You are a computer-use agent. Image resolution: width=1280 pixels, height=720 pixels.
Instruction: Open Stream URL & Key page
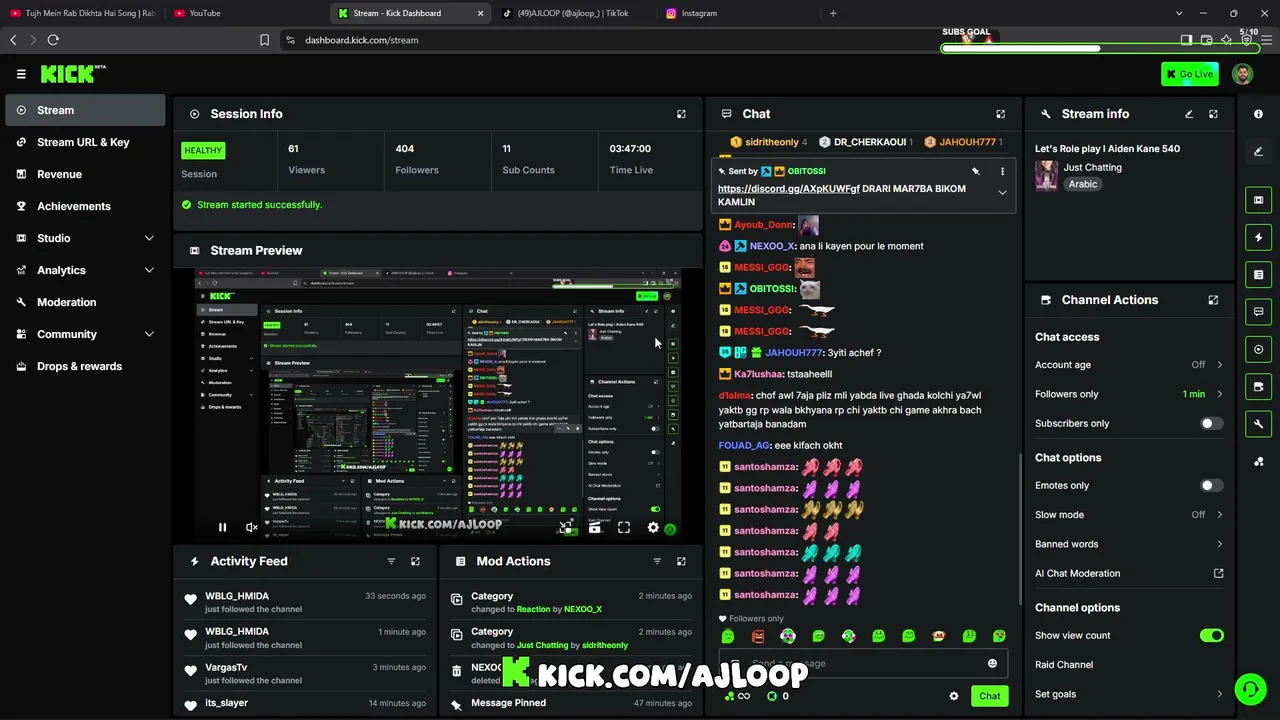tap(85, 142)
